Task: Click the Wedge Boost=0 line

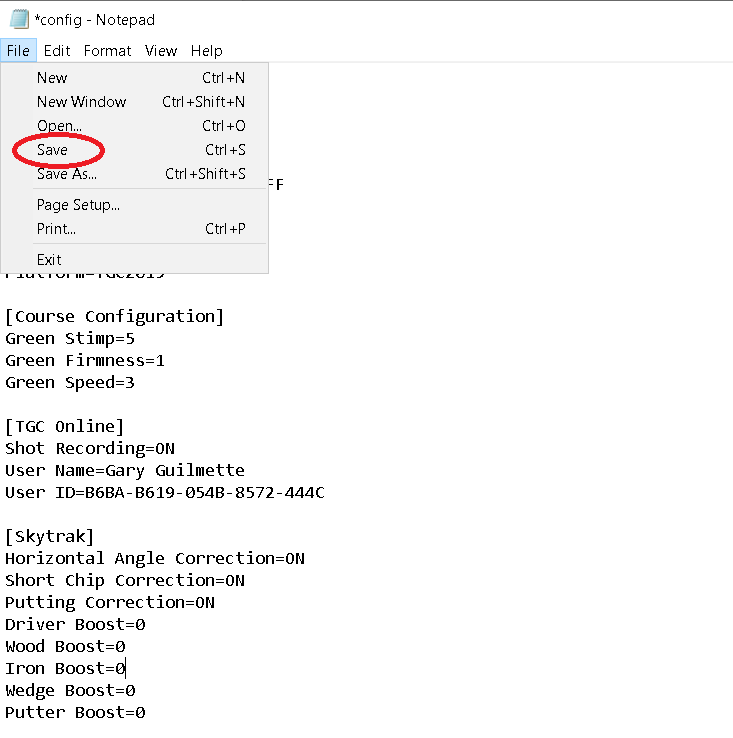Action: [70, 691]
